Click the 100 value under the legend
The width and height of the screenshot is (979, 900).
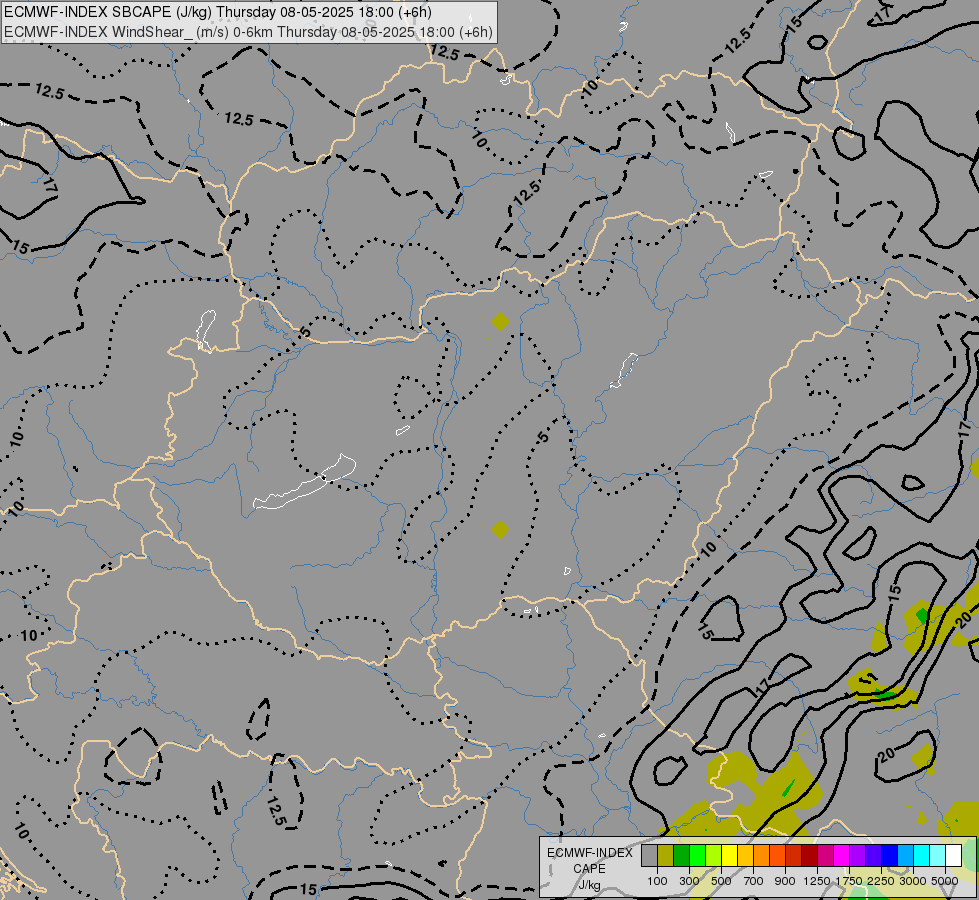(657, 881)
